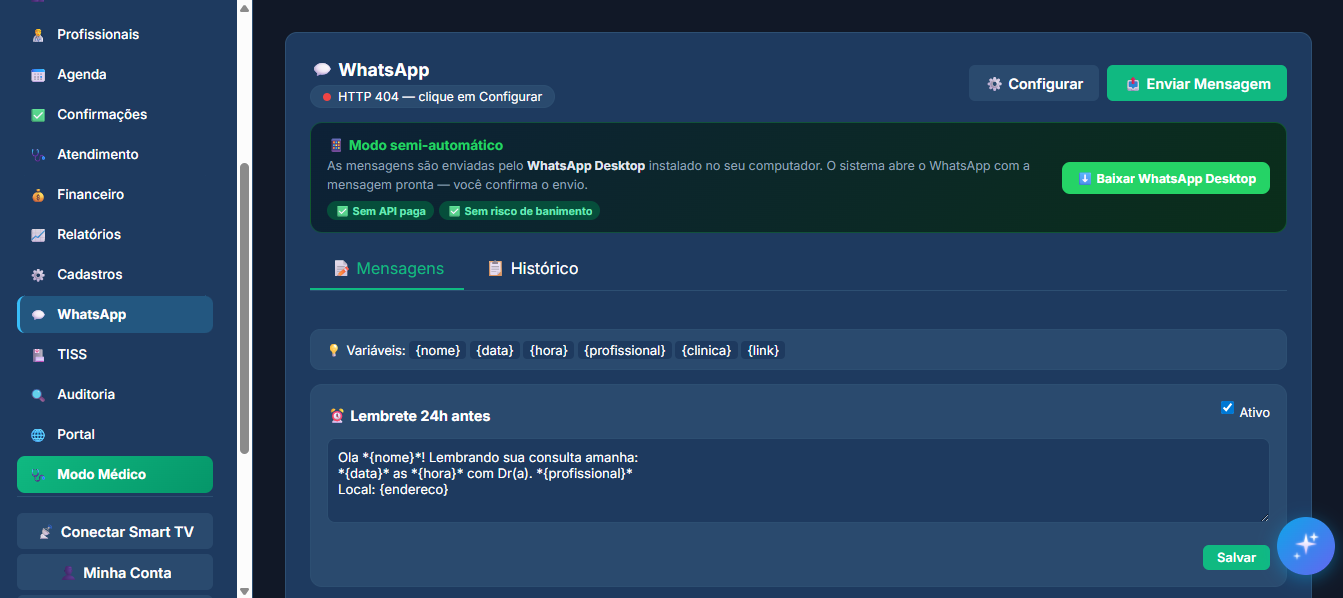Click the Financeiro money bag icon

[x=38, y=195]
